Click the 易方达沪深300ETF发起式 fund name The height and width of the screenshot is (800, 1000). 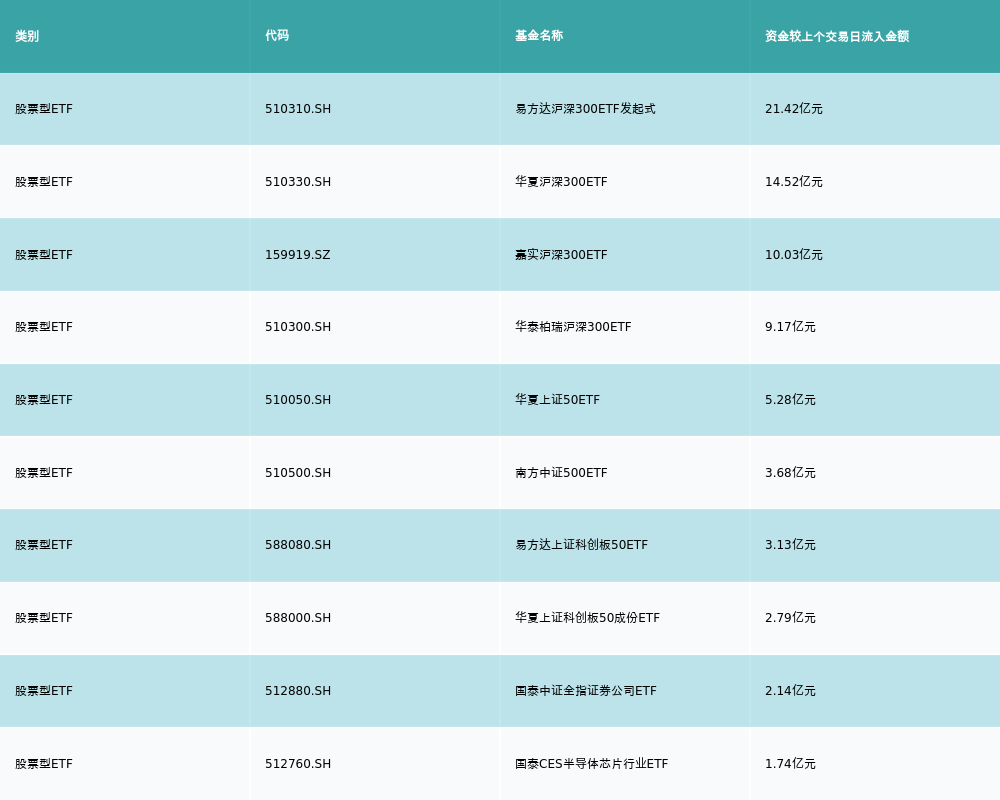[x=585, y=109]
